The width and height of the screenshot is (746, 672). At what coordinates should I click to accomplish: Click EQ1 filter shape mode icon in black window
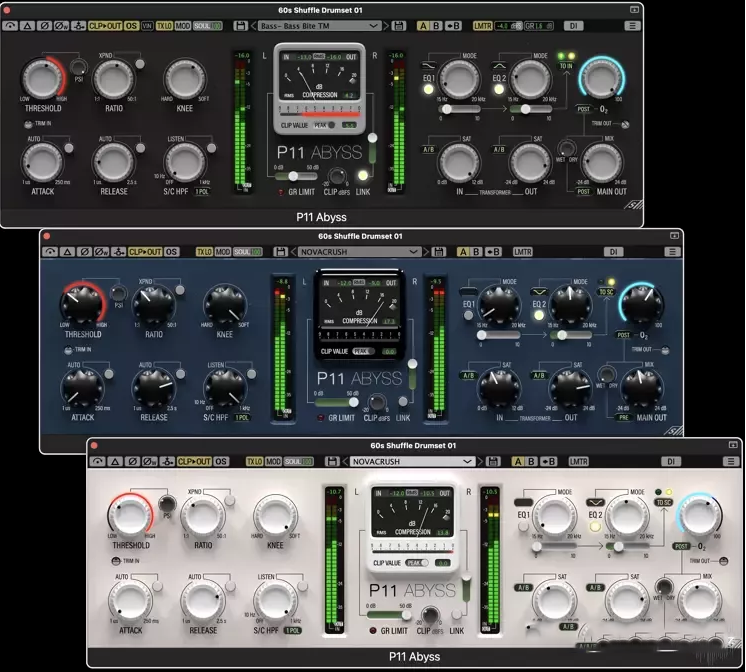point(429,65)
